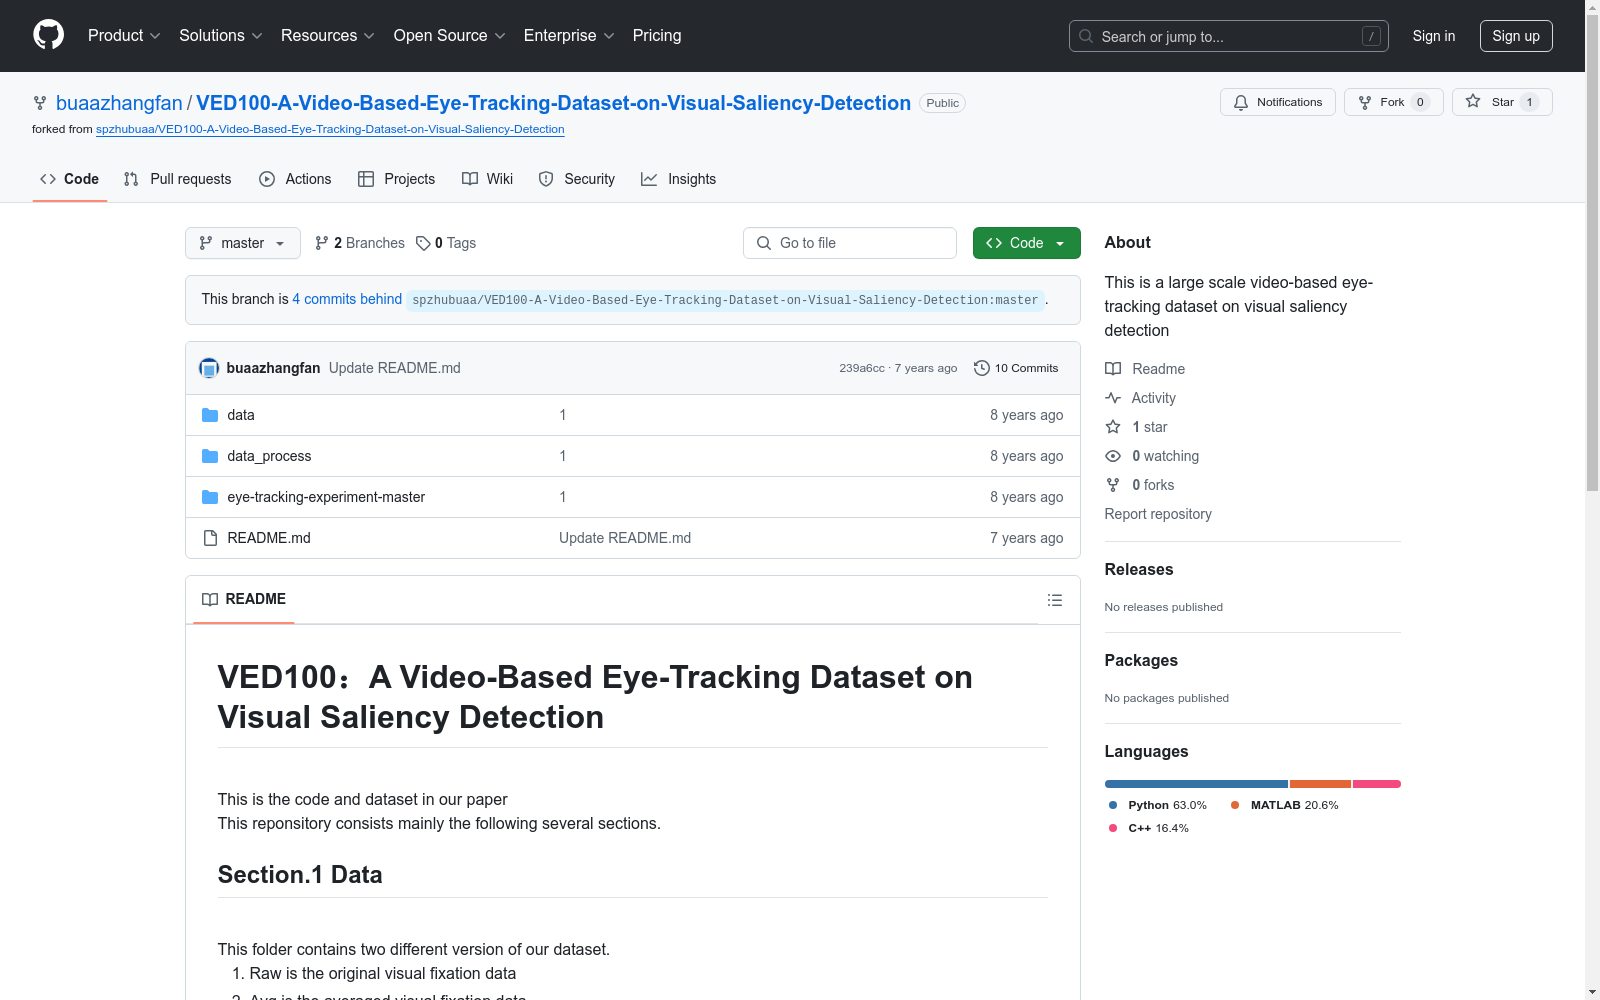Open the 10 Commits history link
Screen dimensions: 1600x1000
point(1016,368)
